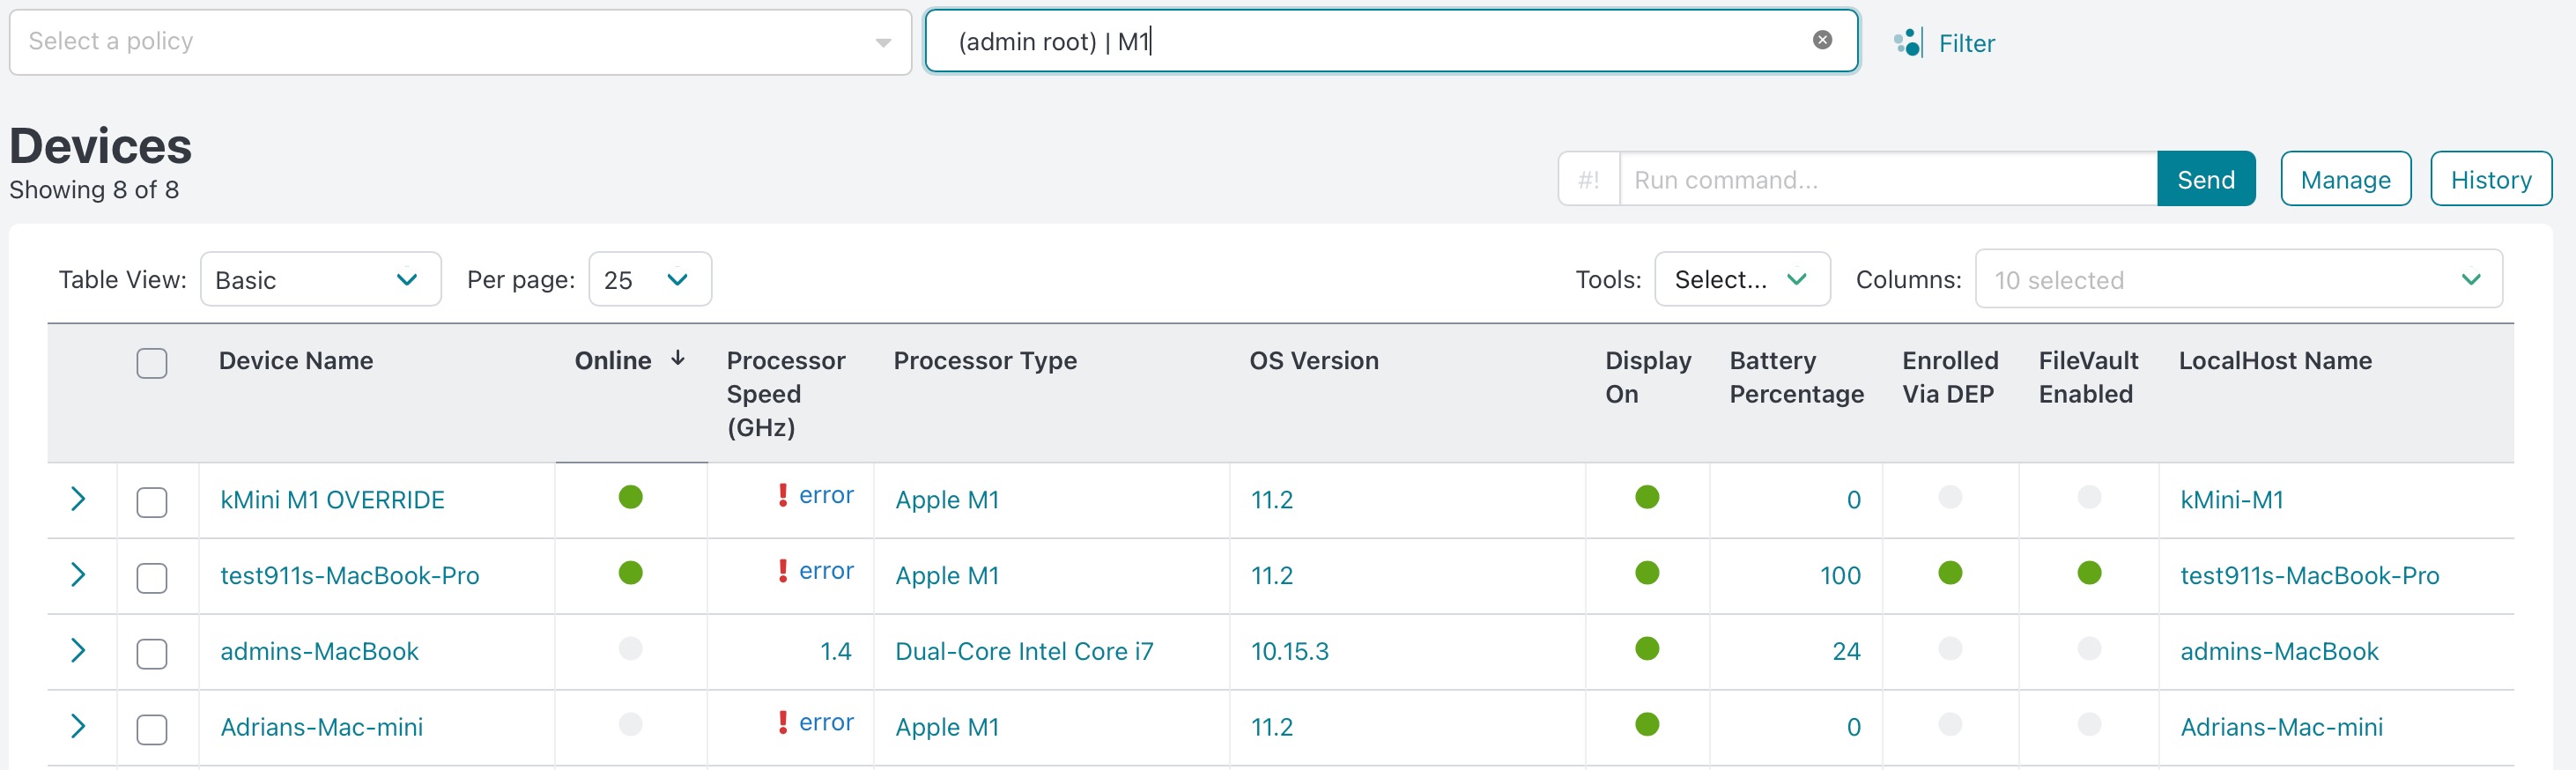Click the green Online dot for test911s-MacBook-Pro
This screenshot has height=770, width=2576.
630,573
